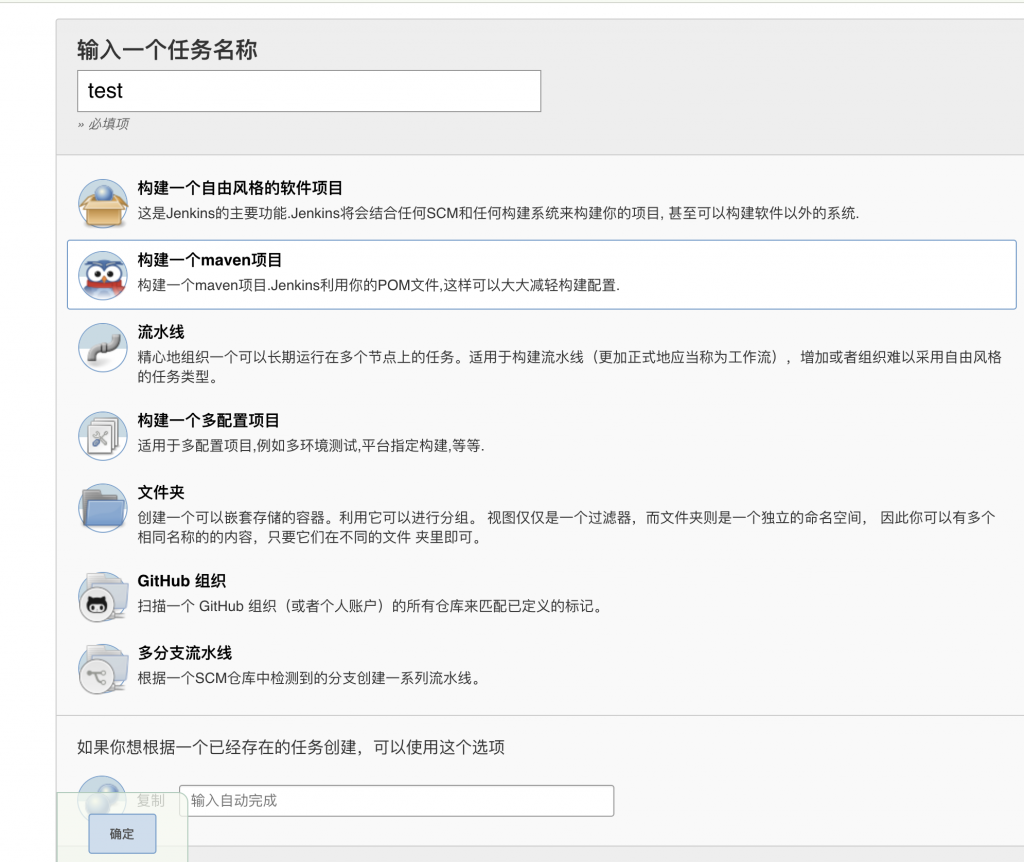Click the 必填项 required field note
Viewport: 1024px width, 862px height.
pos(105,122)
